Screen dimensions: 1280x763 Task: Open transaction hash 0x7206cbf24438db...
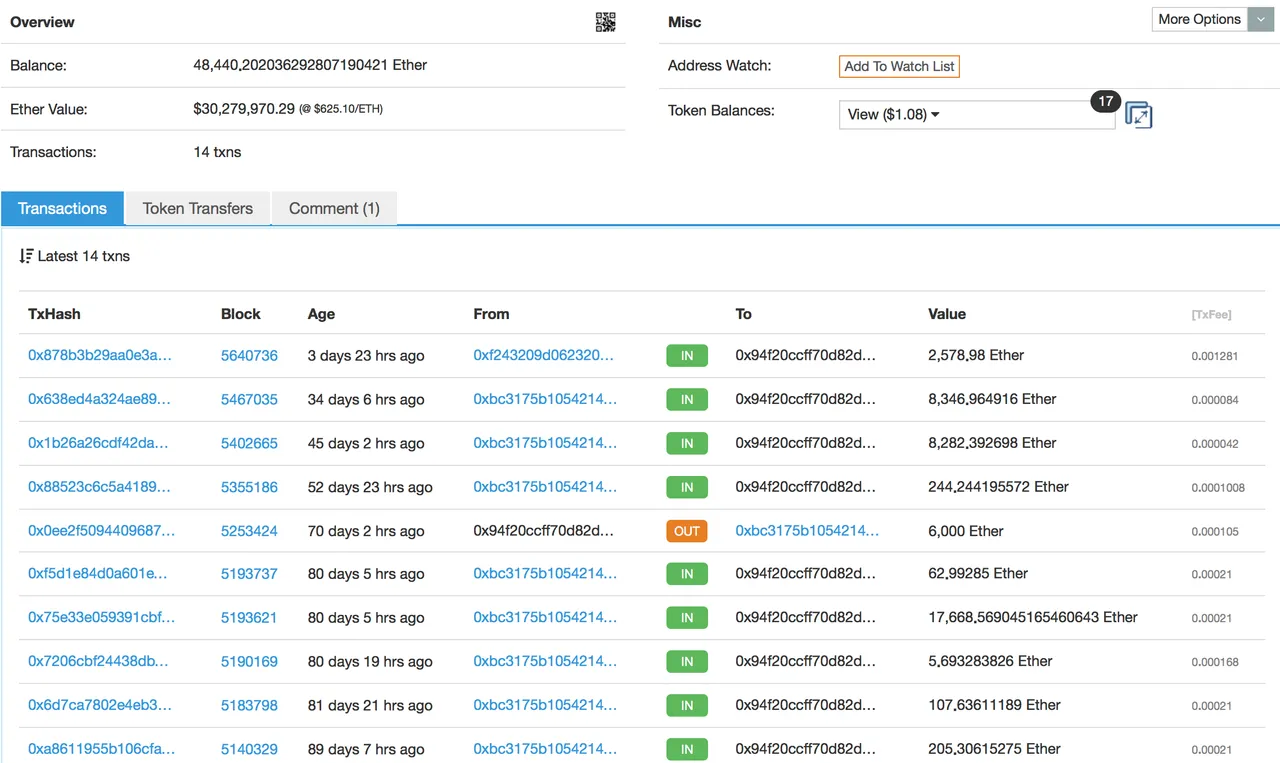[x=98, y=661]
